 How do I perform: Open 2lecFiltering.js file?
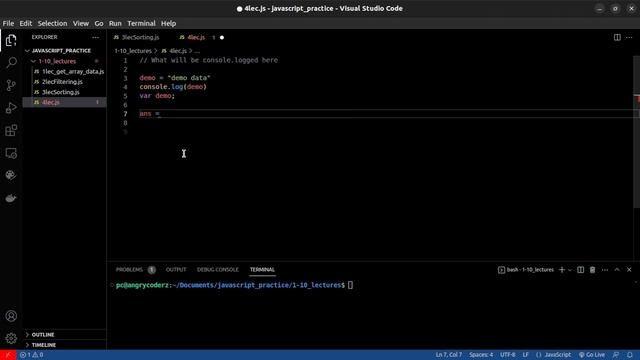point(62,82)
